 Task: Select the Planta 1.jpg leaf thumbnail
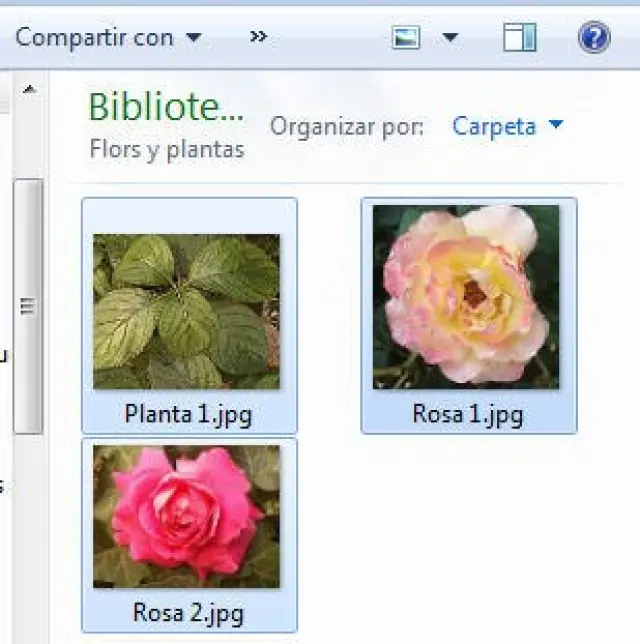[187, 311]
